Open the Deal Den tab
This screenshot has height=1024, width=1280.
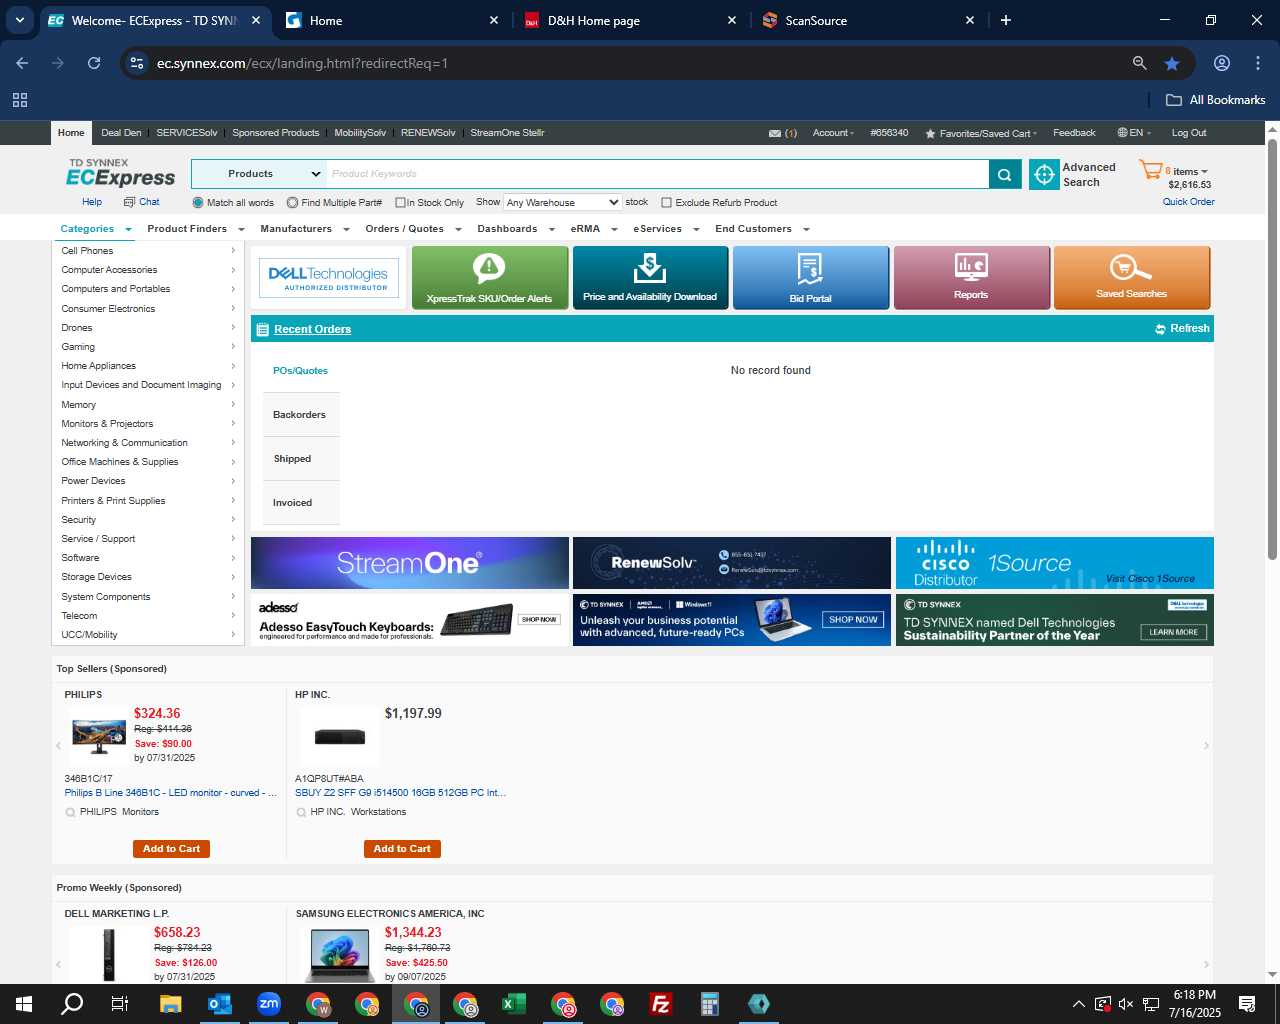(121, 133)
